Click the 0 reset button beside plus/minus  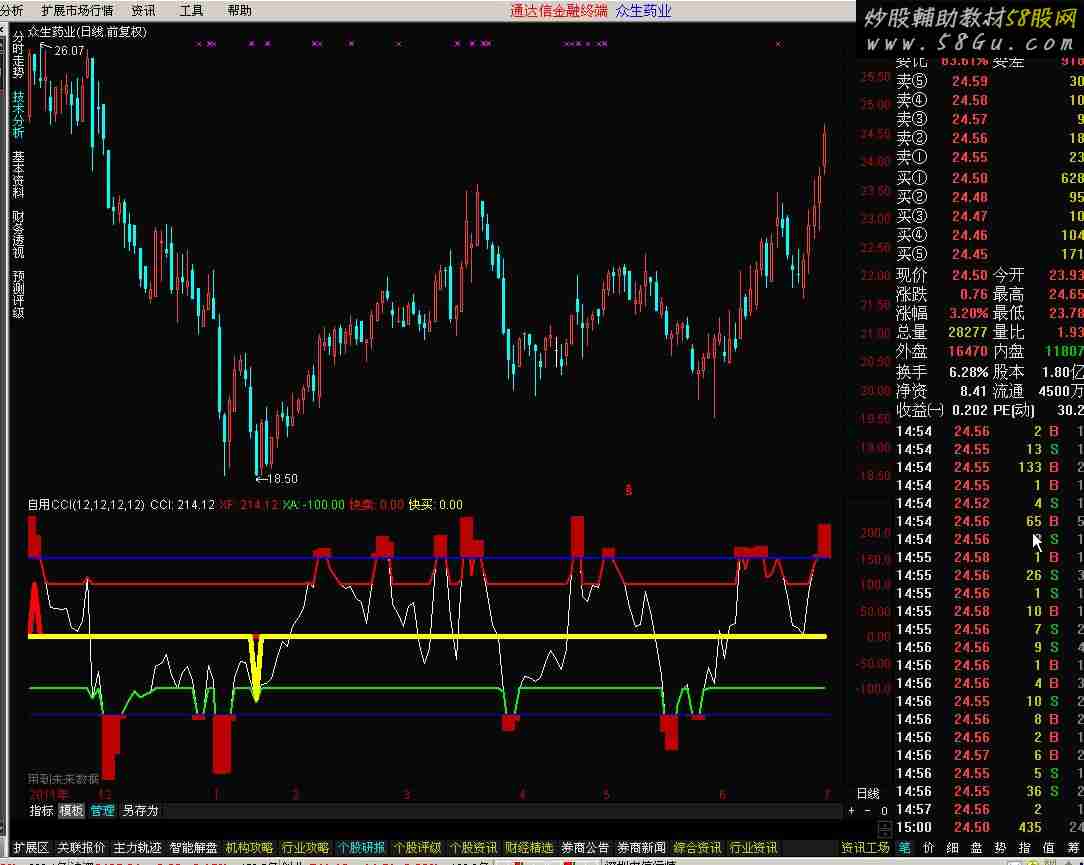coord(883,811)
